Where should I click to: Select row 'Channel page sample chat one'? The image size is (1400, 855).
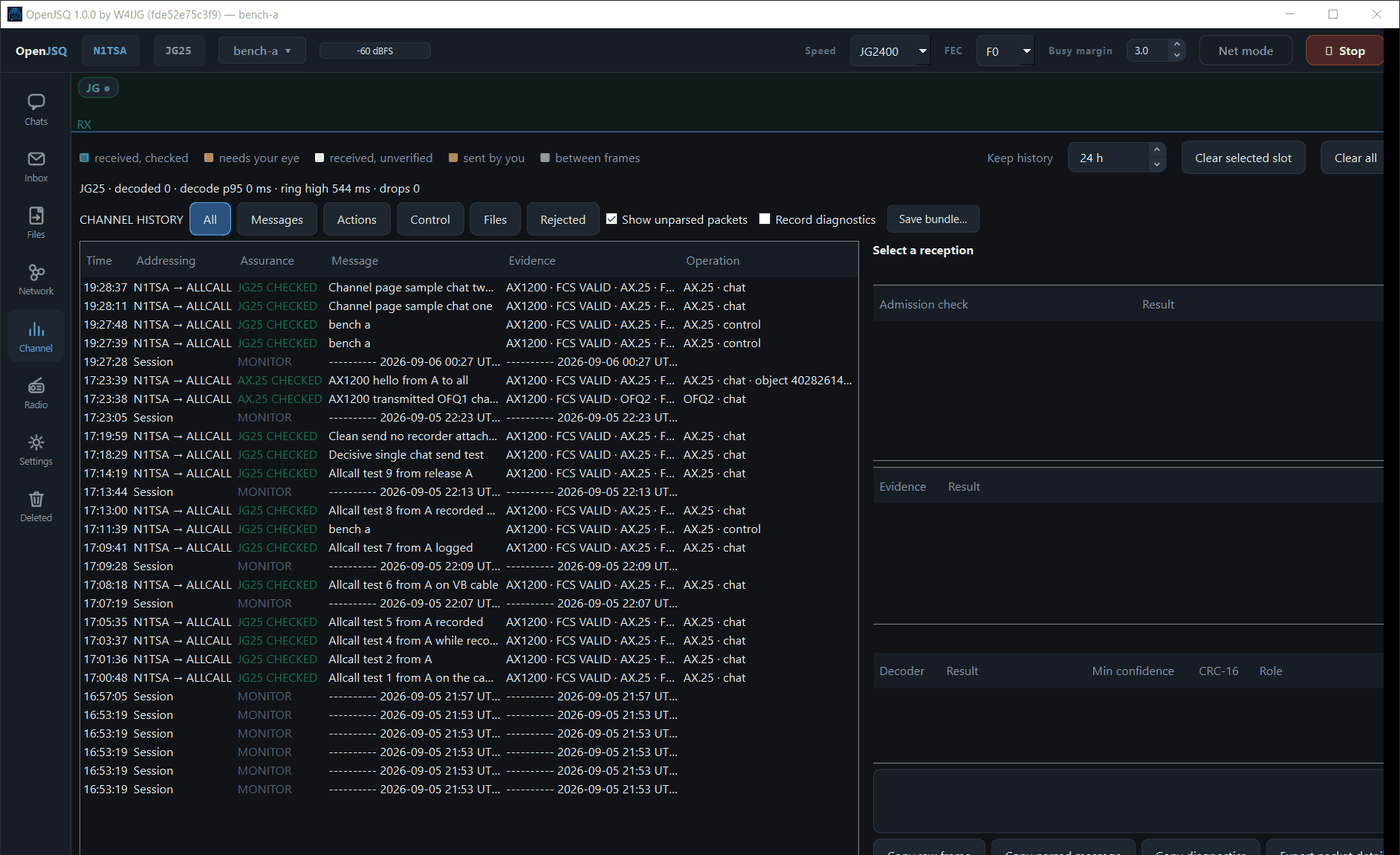click(469, 306)
